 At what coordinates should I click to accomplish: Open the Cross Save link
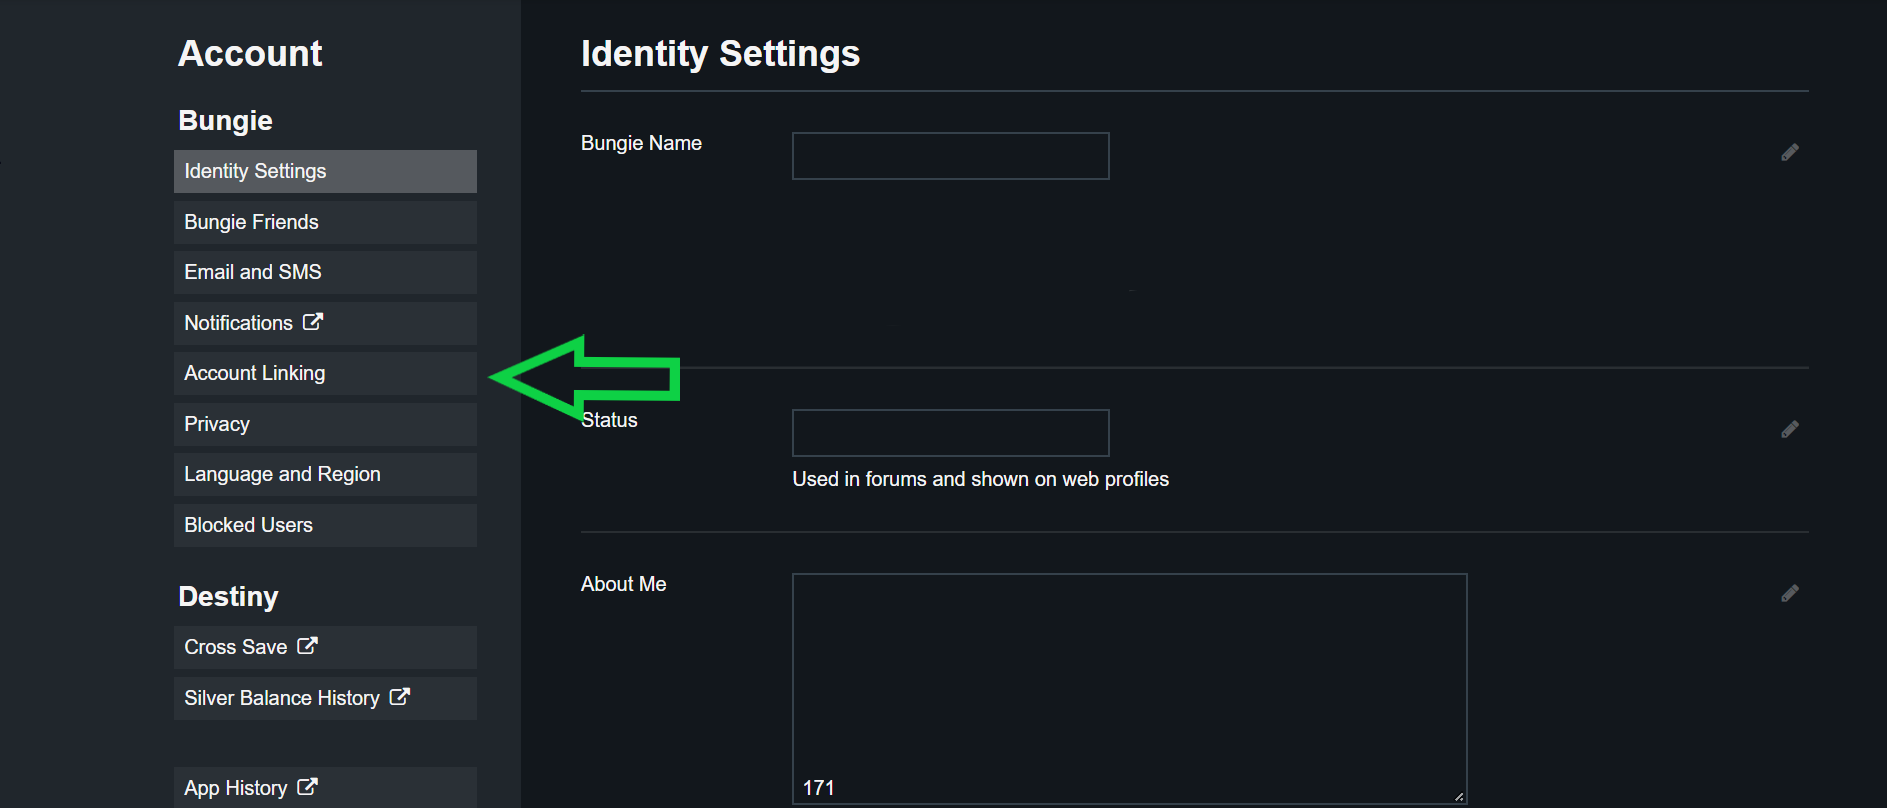point(236,647)
